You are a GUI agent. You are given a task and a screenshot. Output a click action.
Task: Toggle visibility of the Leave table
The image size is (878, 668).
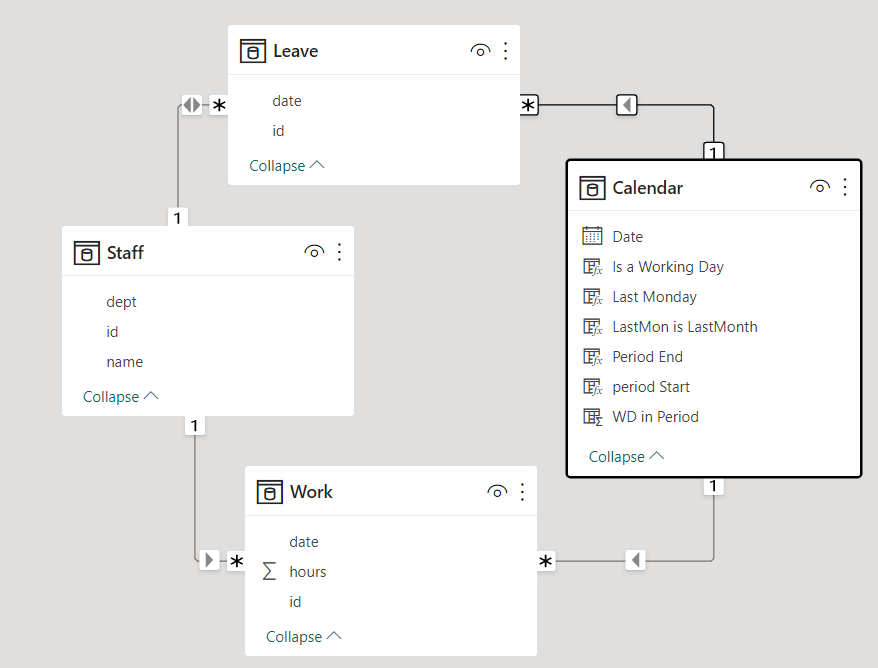tap(480, 51)
